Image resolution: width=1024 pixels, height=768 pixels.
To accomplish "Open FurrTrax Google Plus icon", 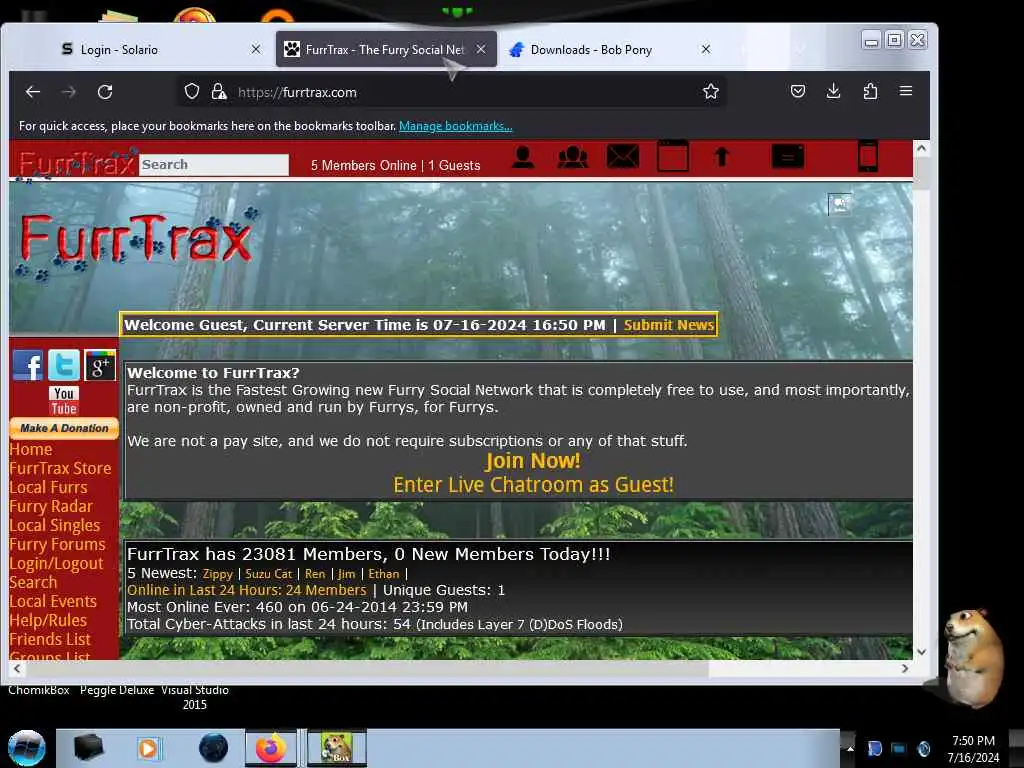I will tap(100, 365).
